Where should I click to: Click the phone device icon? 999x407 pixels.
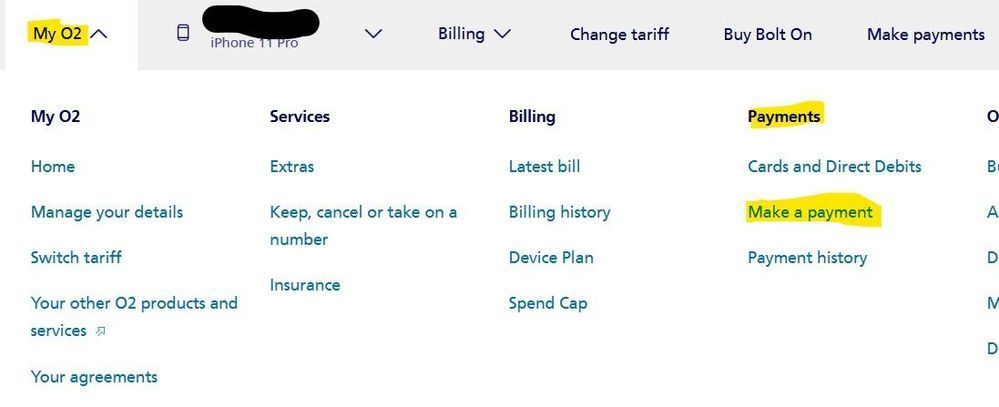[x=183, y=33]
